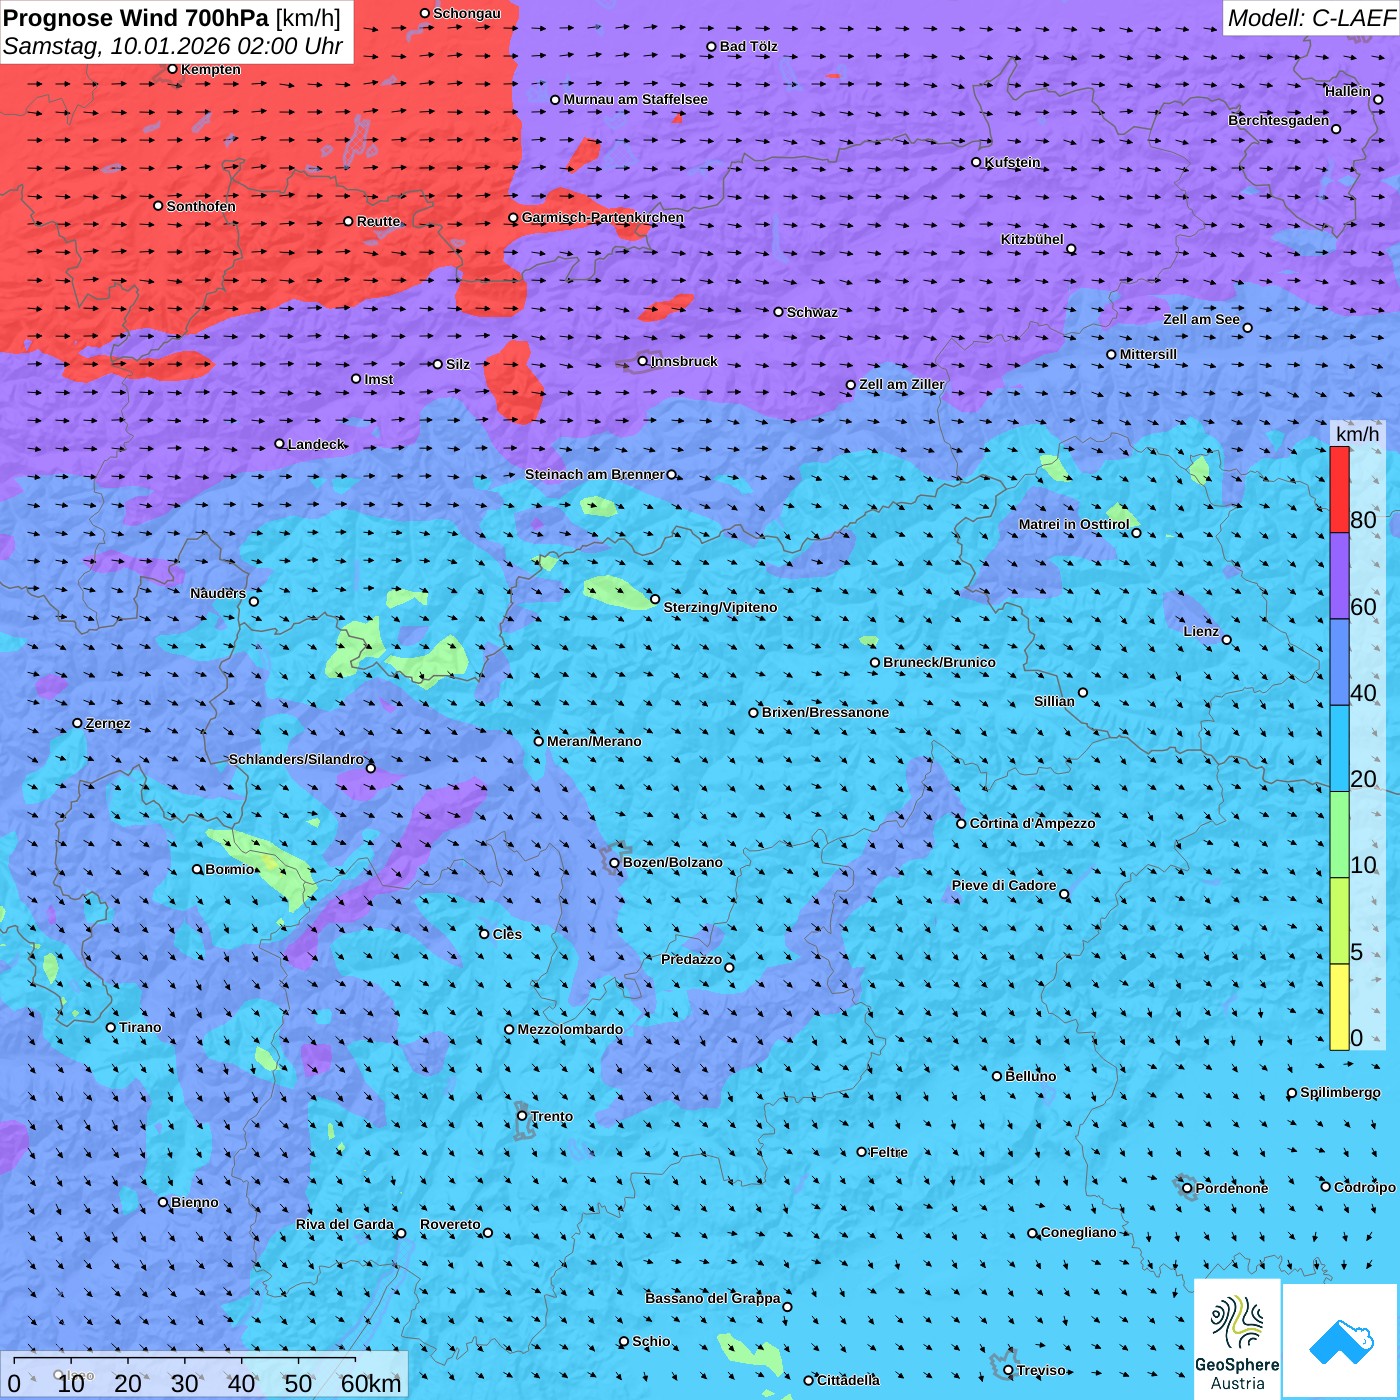The image size is (1400, 1400).
Task: Click the Landeck city marker
Action: pos(280,444)
